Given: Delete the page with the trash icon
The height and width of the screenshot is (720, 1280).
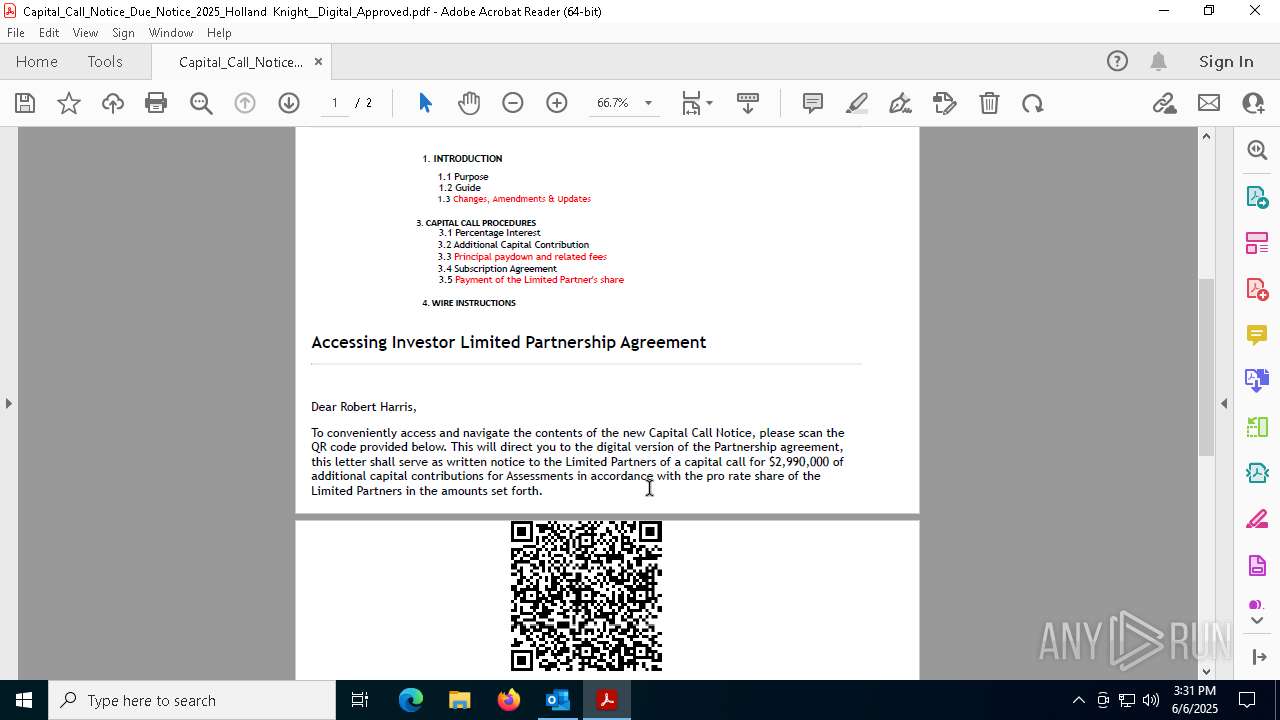Looking at the screenshot, I should click(989, 103).
